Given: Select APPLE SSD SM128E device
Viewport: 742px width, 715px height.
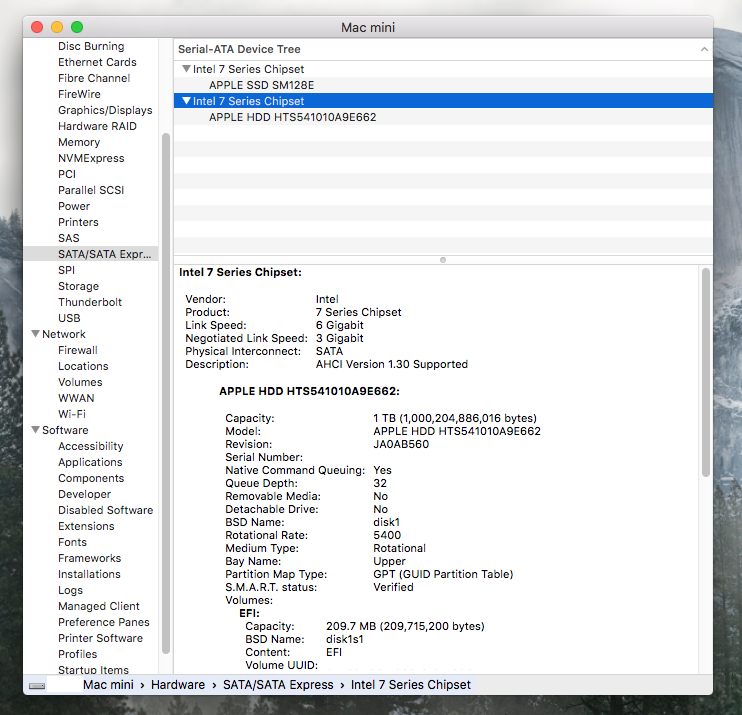Looking at the screenshot, I should (262, 85).
